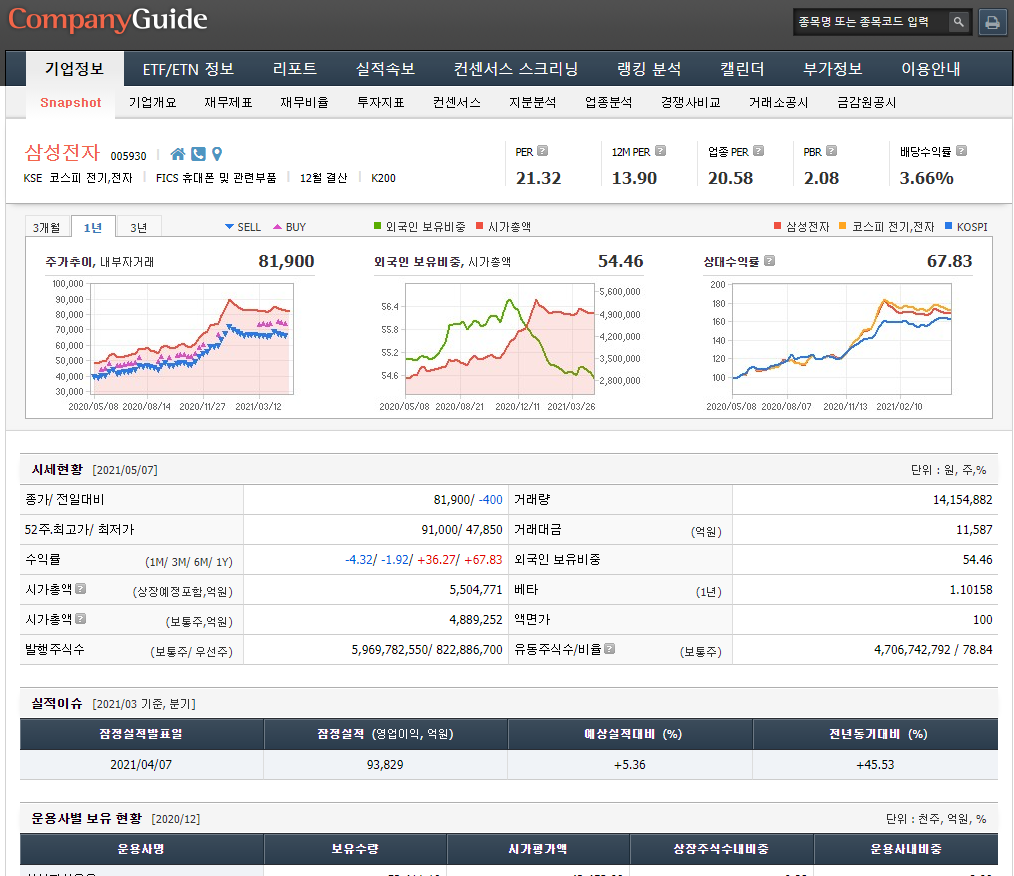Click the 삼성전자 company name
This screenshot has height=876, width=1014.
pyautogui.click(x=62, y=153)
